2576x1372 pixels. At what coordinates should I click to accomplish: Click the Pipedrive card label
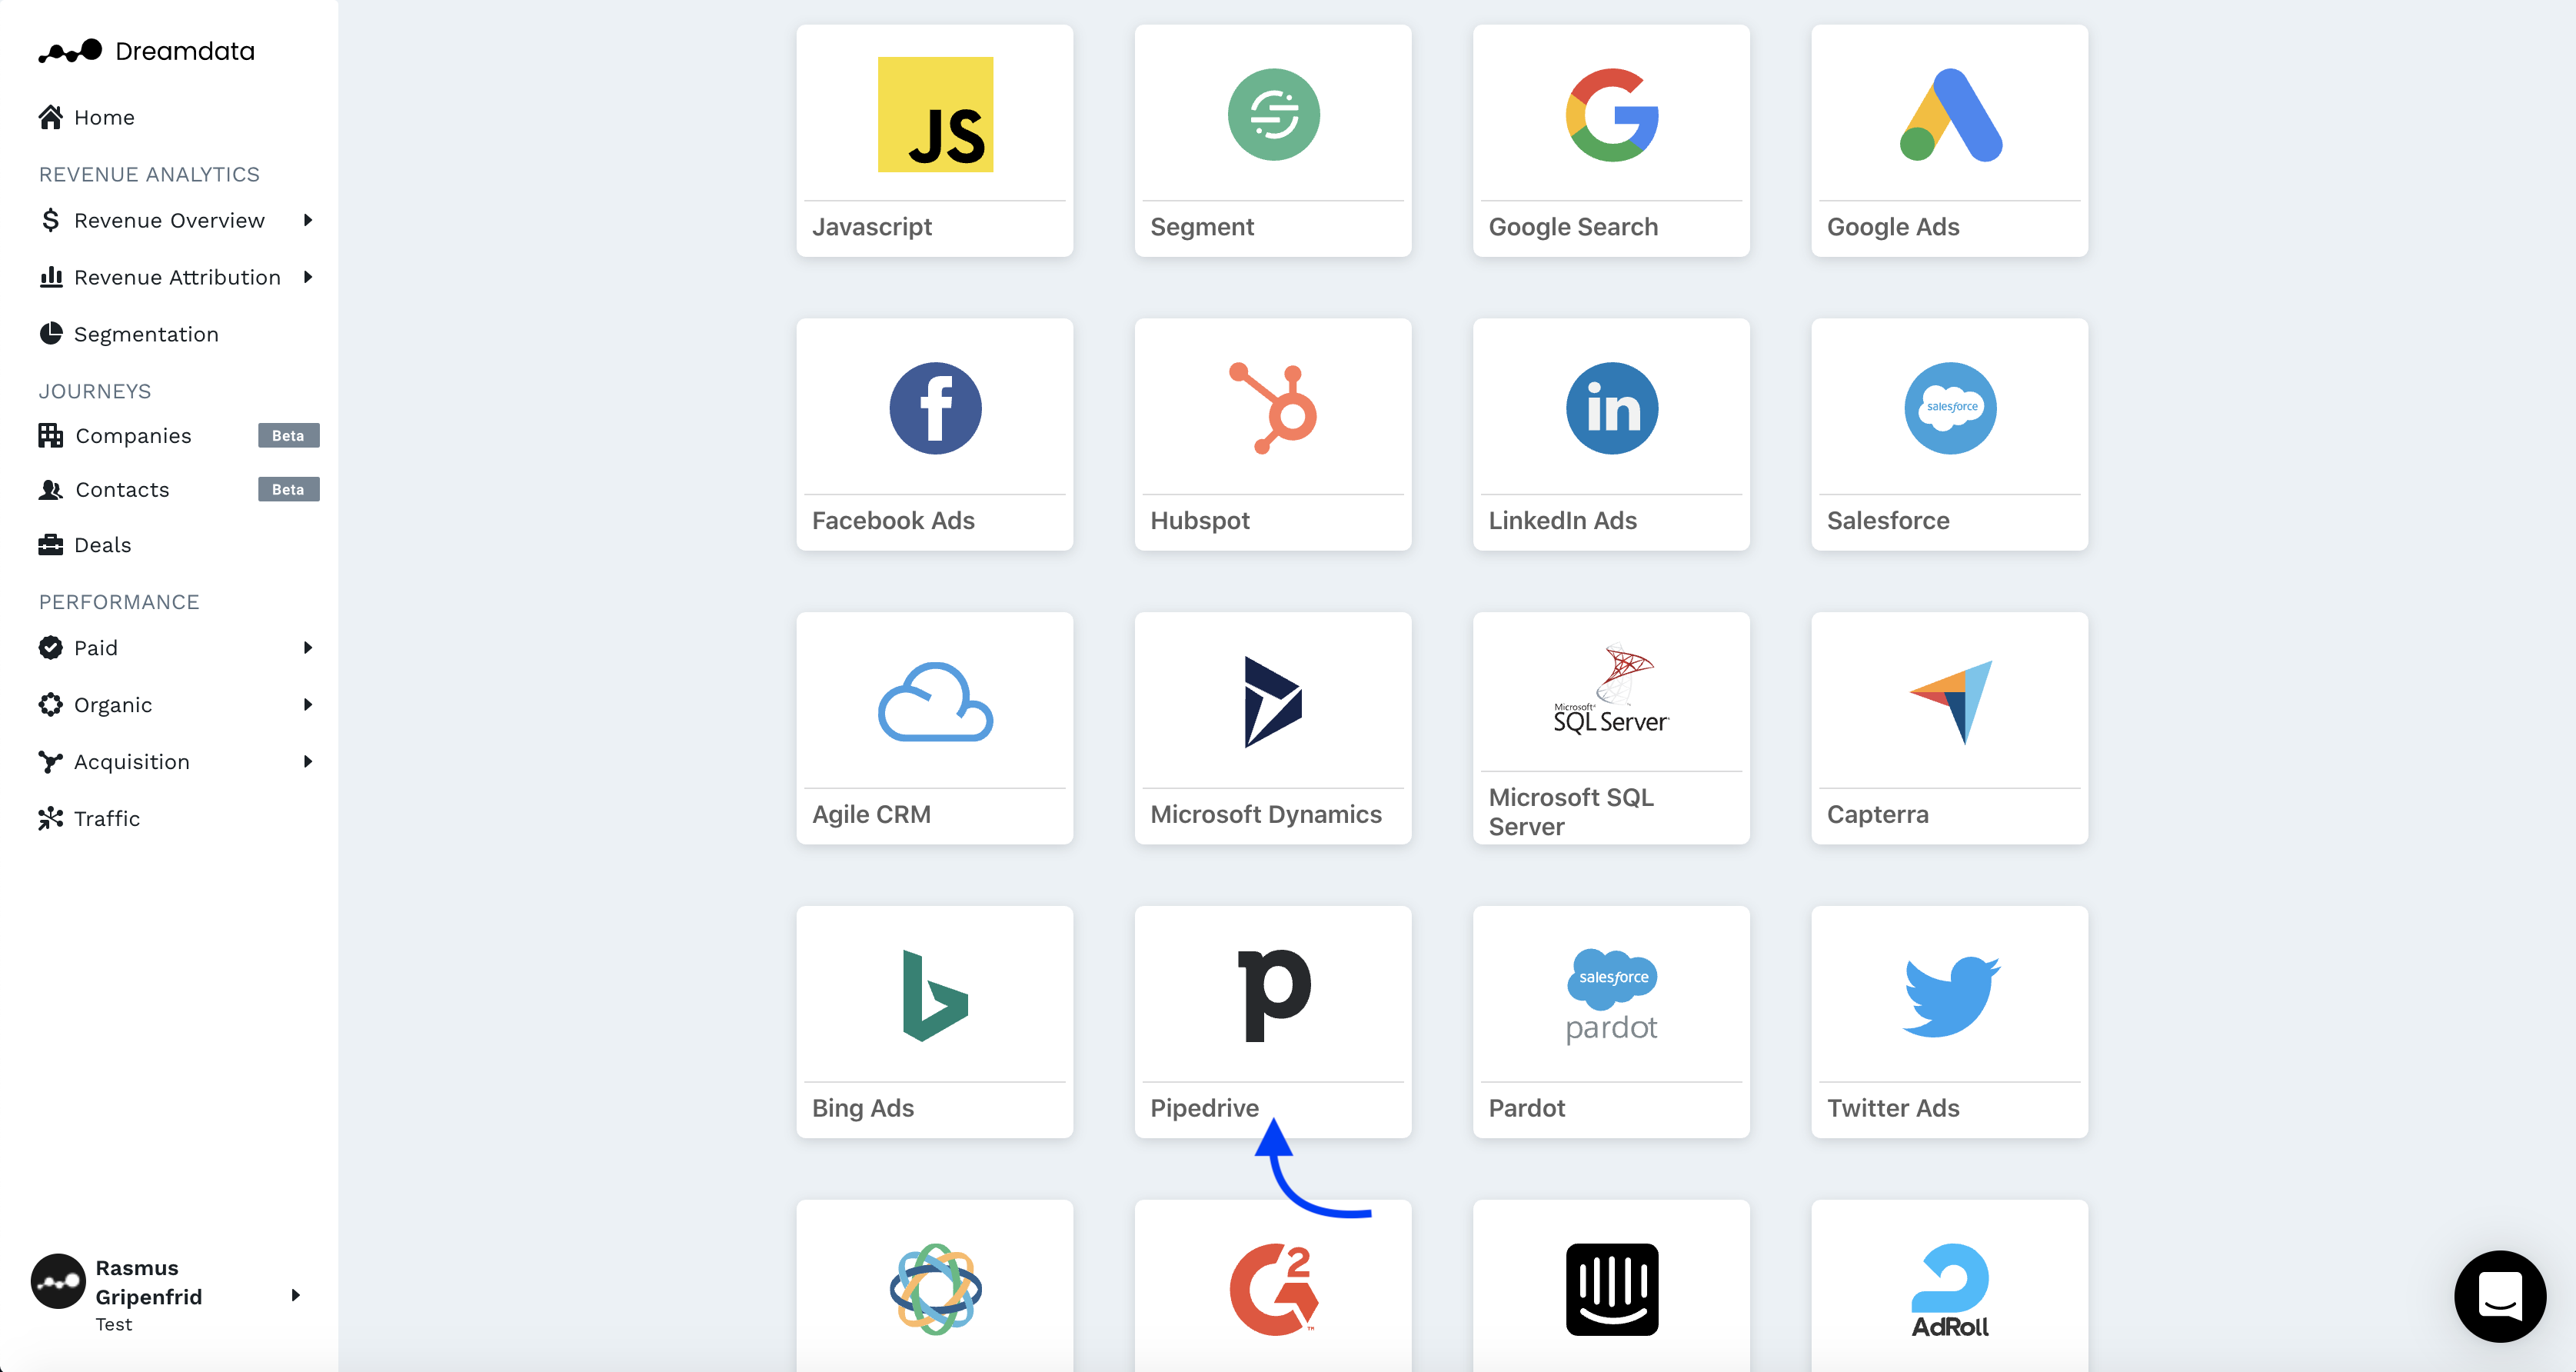coord(1204,1108)
